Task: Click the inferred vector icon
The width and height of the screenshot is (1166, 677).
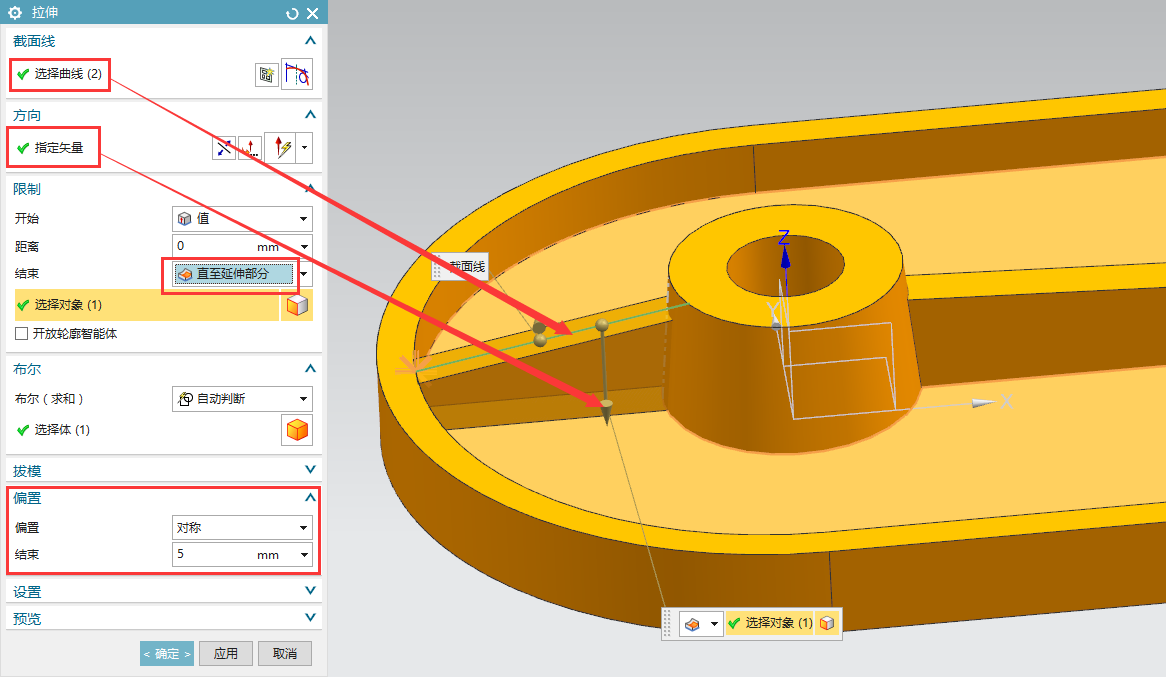Action: click(281, 147)
